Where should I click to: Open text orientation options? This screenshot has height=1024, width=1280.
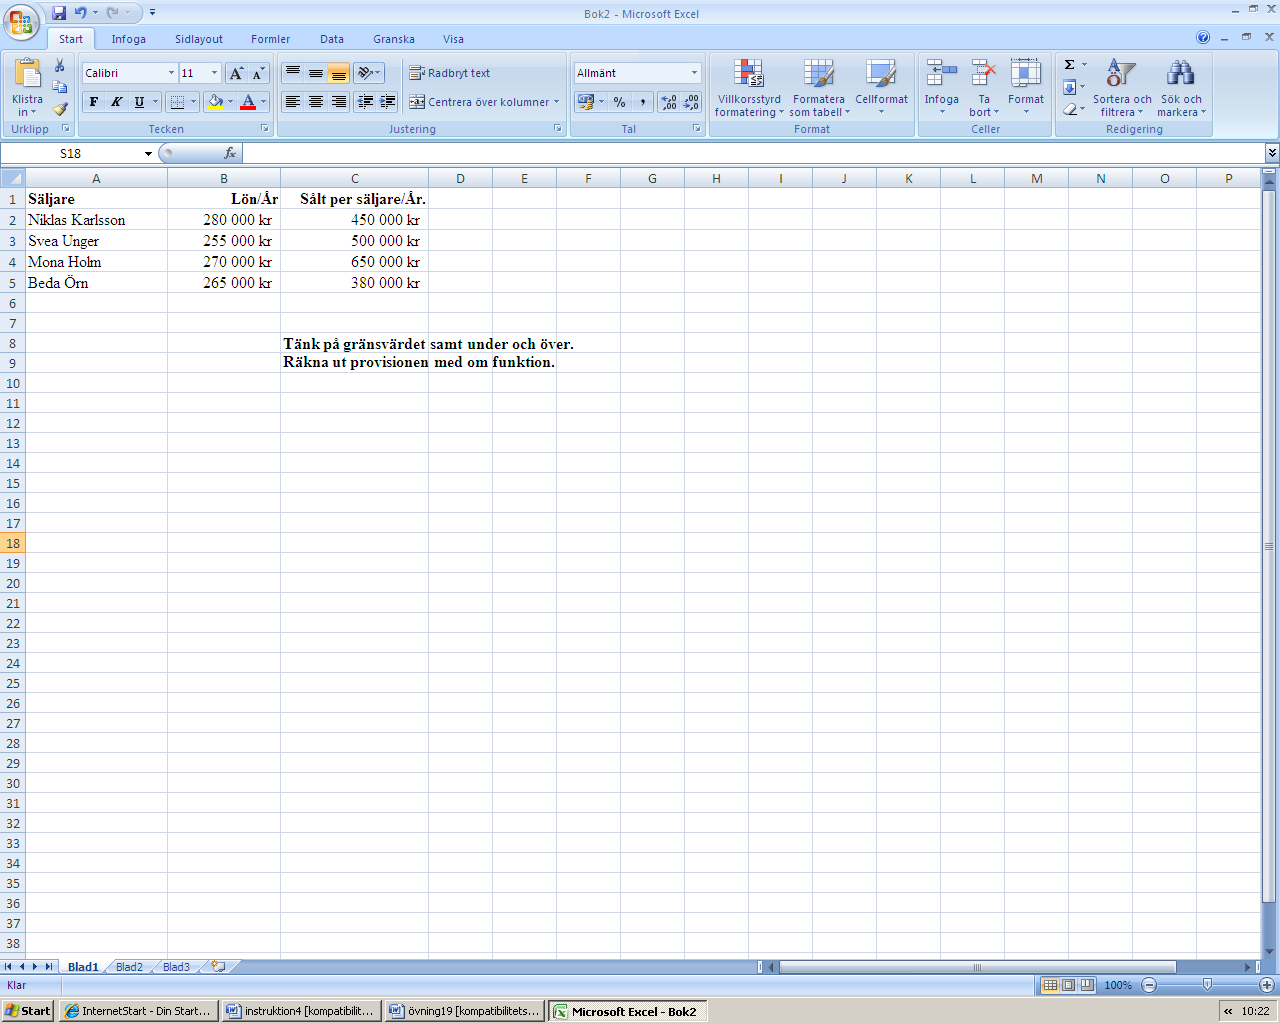(x=369, y=73)
